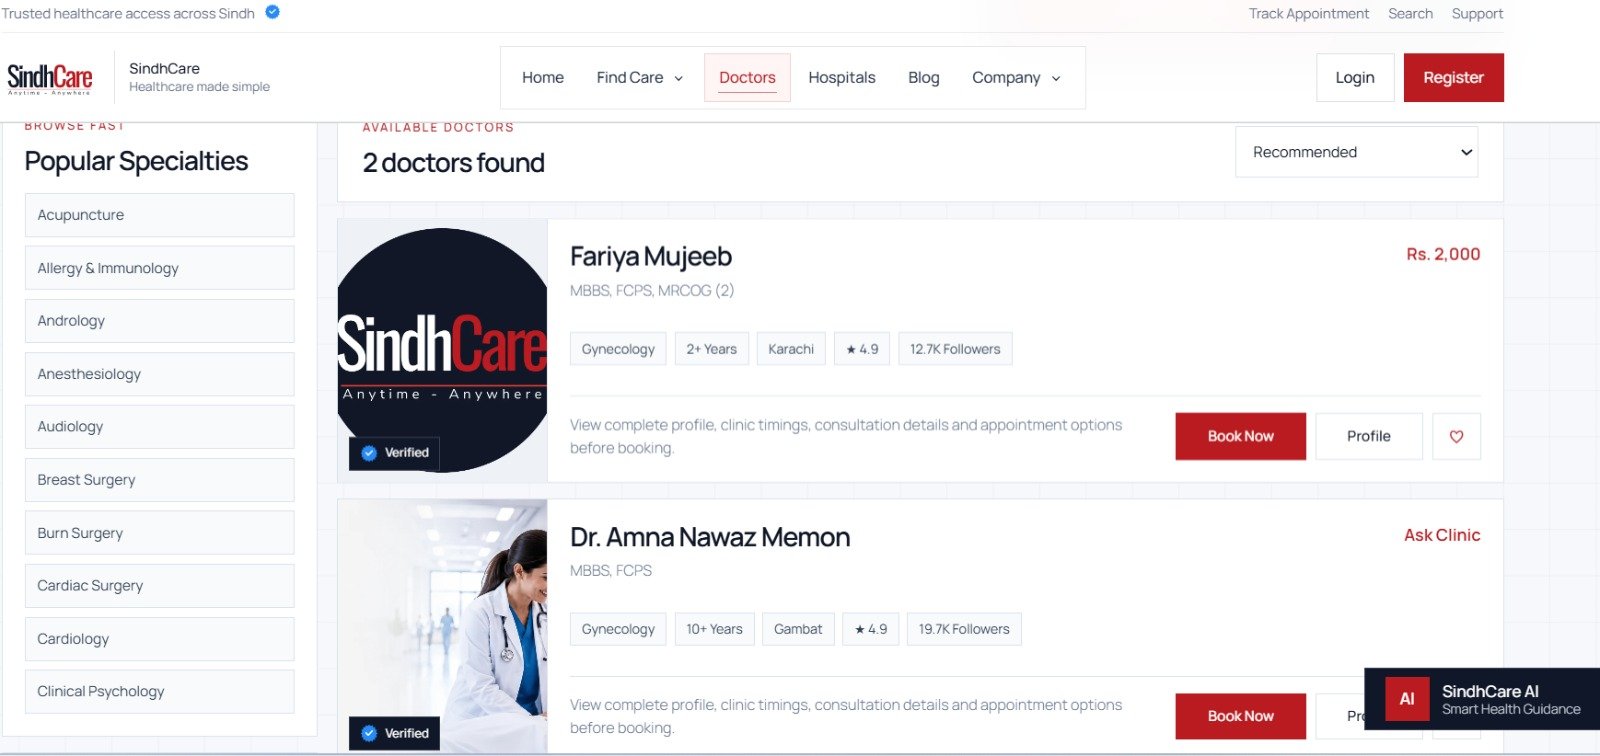Click Gynecology tag on Fariya Mujeeb card

click(x=618, y=349)
